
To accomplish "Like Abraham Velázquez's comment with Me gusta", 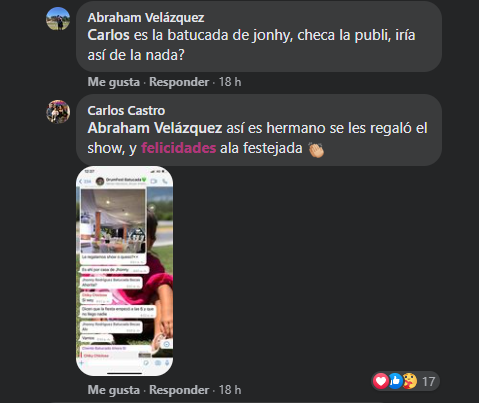I will [114, 82].
